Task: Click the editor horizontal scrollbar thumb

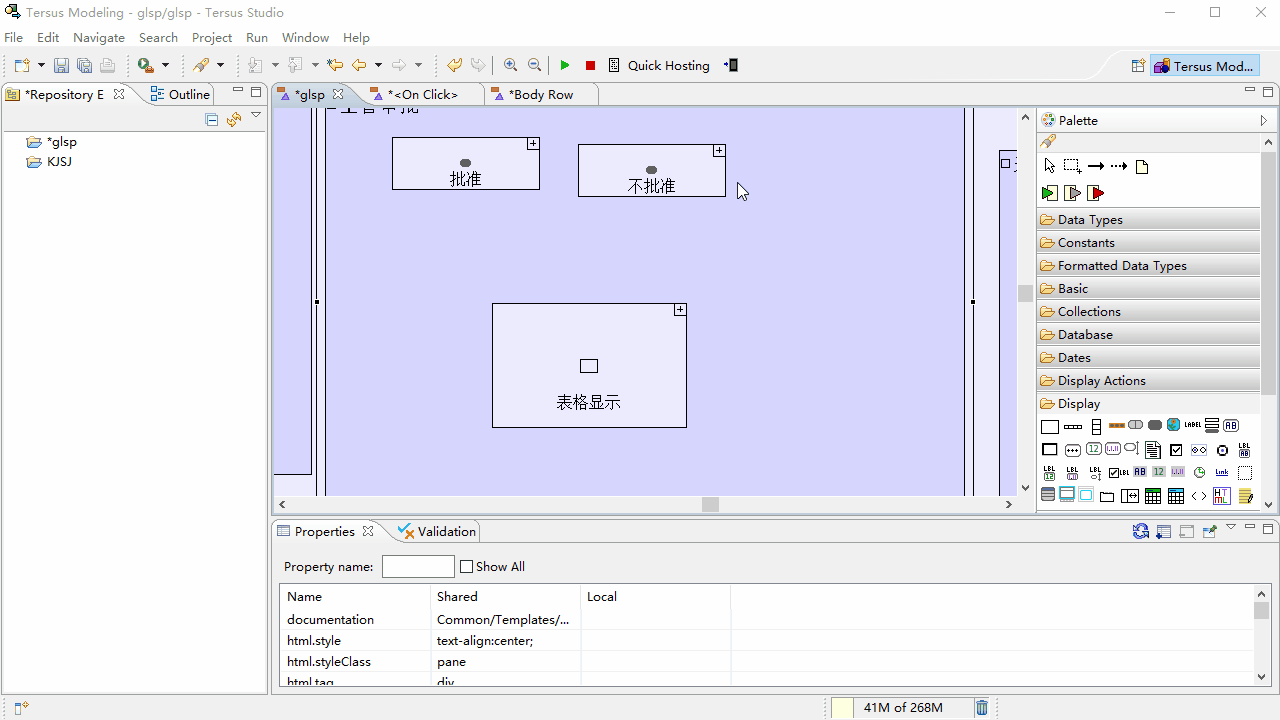Action: 710,505
